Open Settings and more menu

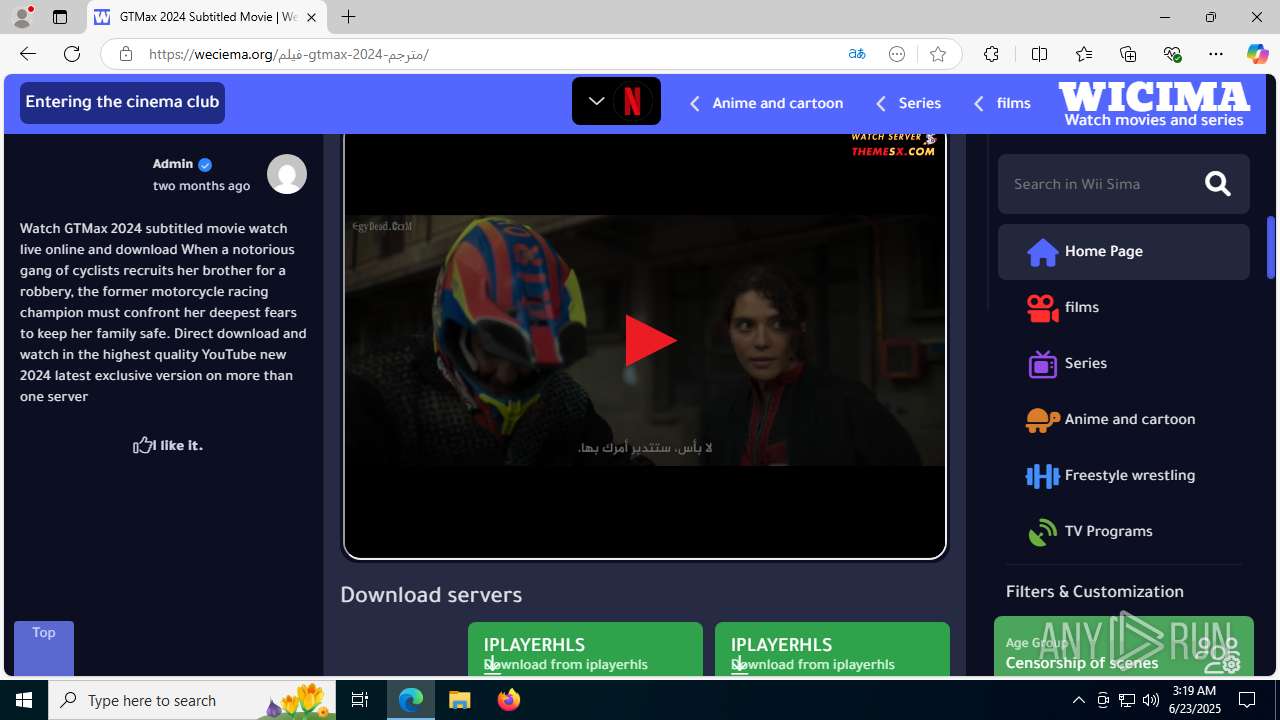coord(1216,54)
